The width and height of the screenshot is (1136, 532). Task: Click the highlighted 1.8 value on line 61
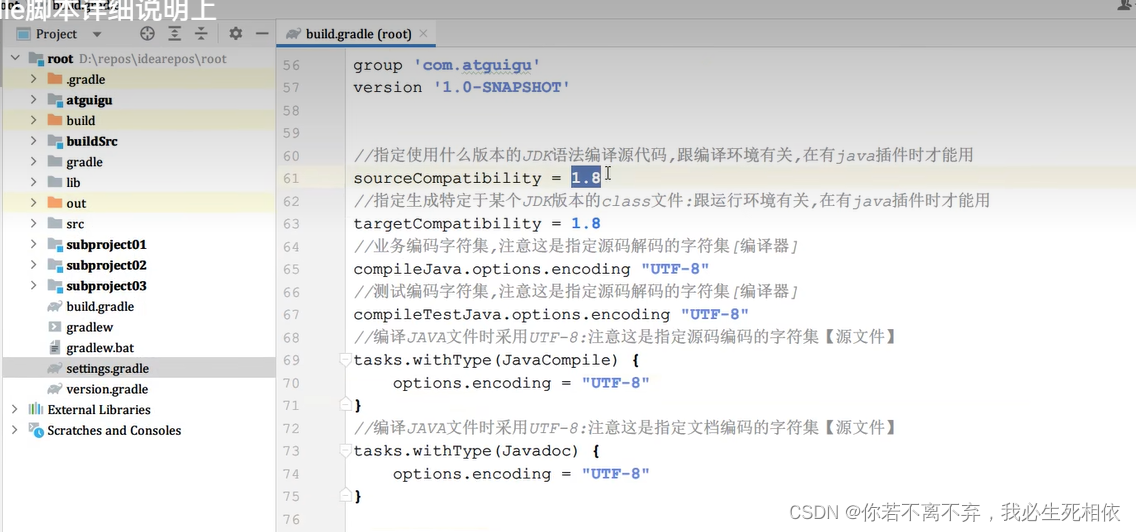pos(585,178)
